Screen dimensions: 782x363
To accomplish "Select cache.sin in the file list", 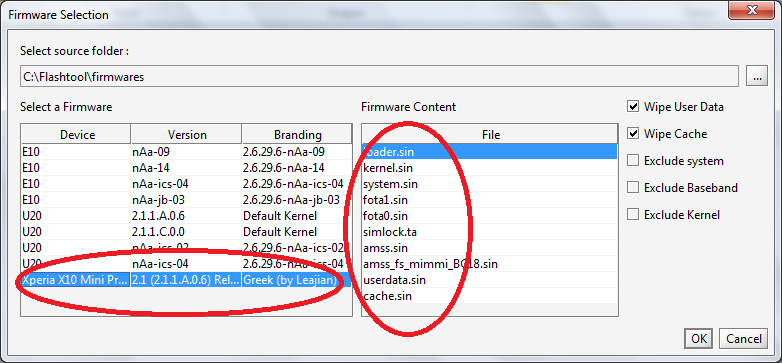I will pos(490,295).
